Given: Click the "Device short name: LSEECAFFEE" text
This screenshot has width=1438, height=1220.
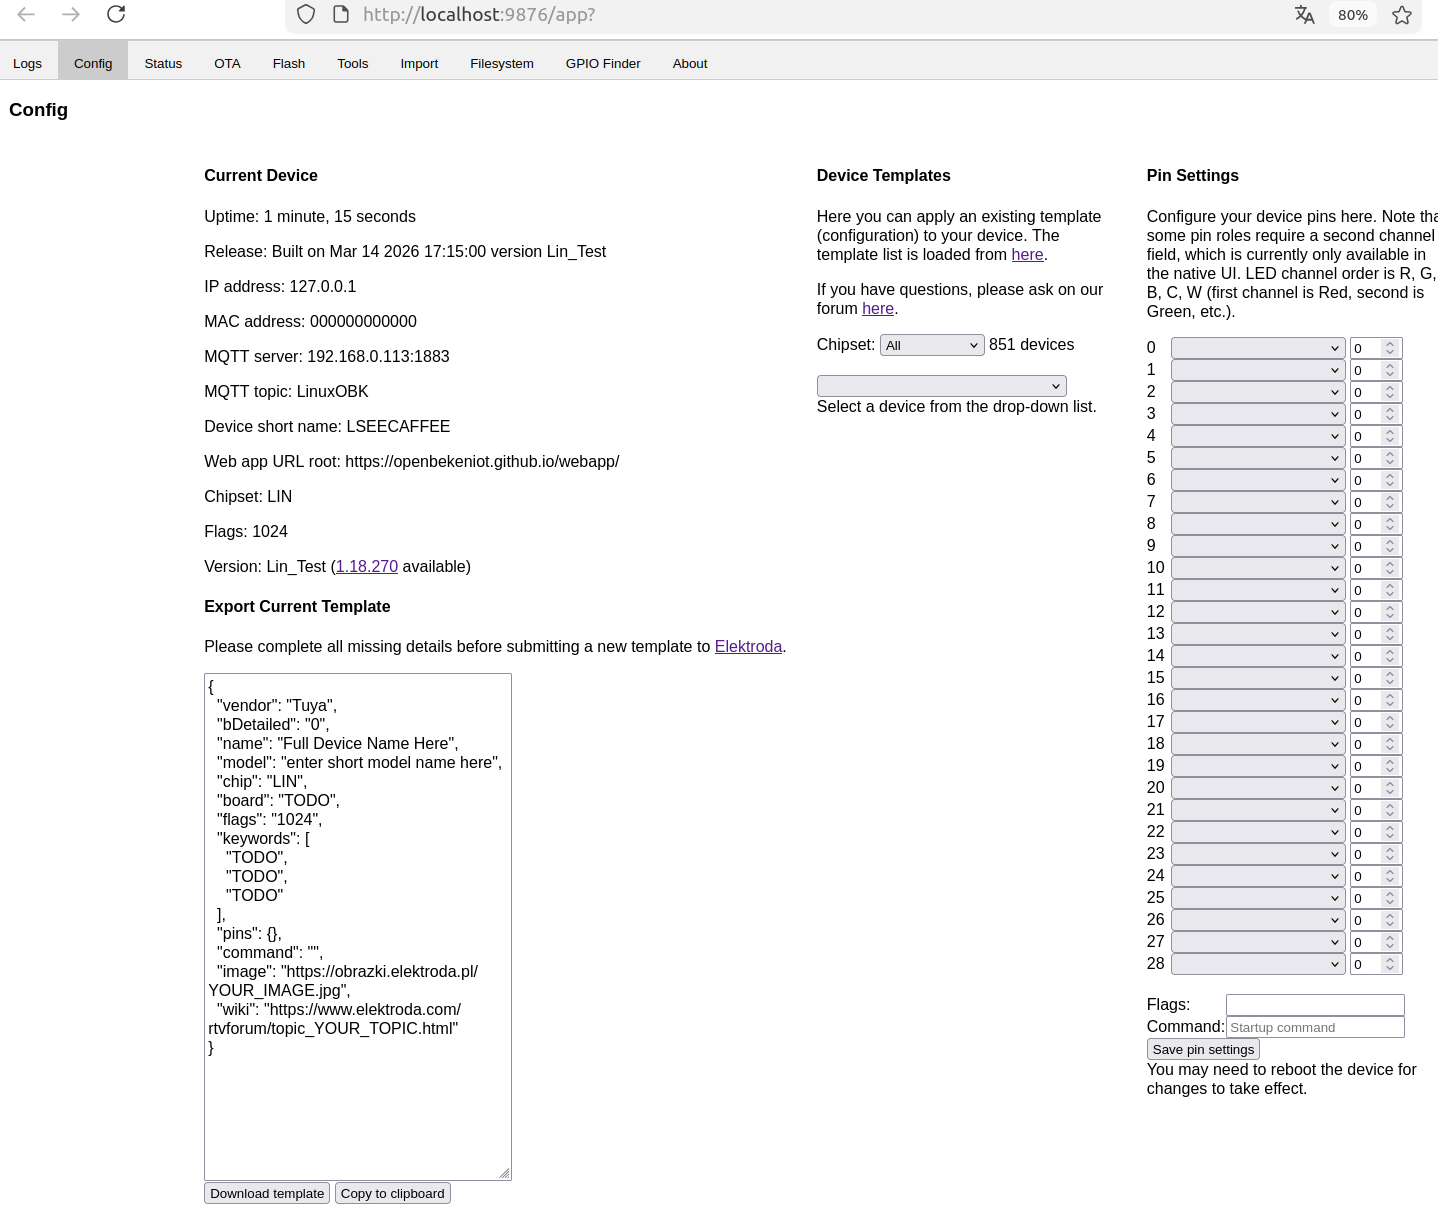Looking at the screenshot, I should click(x=327, y=426).
